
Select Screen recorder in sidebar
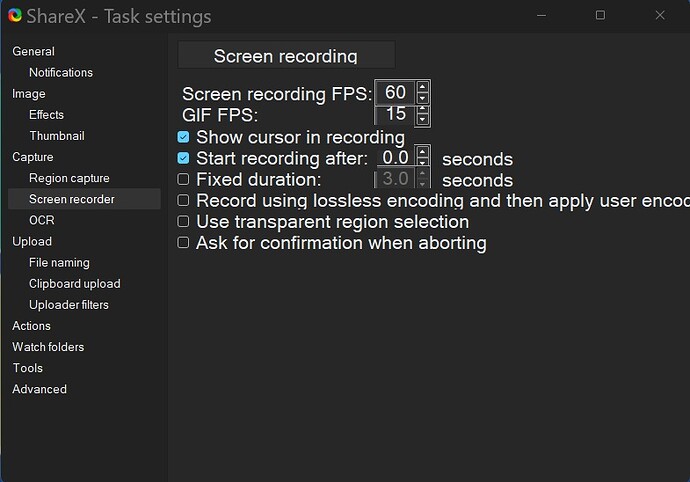click(84, 199)
